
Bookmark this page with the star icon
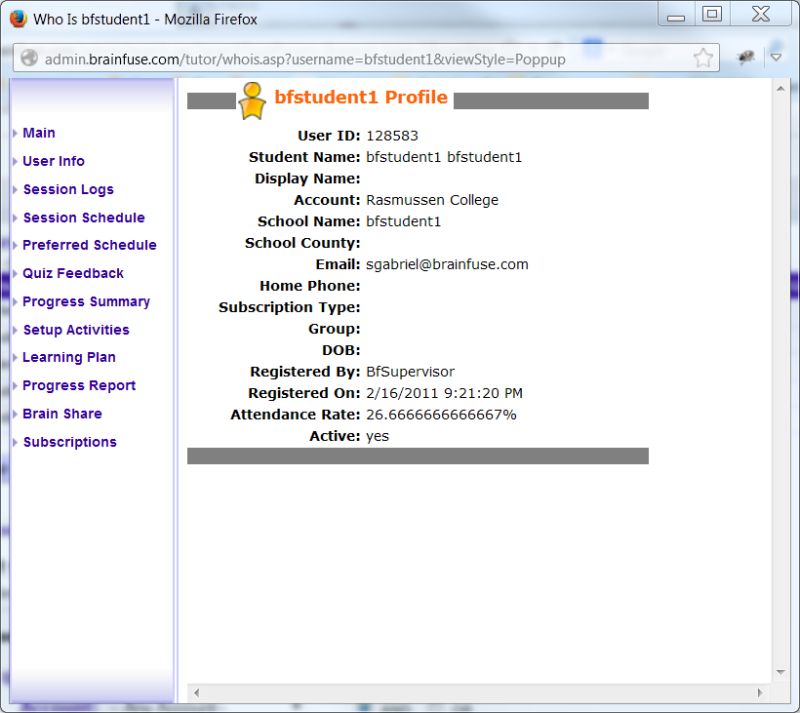point(703,58)
